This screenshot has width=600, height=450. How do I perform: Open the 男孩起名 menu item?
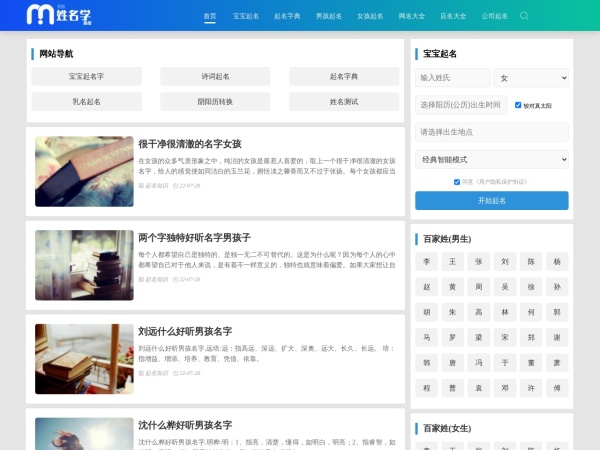(x=329, y=16)
